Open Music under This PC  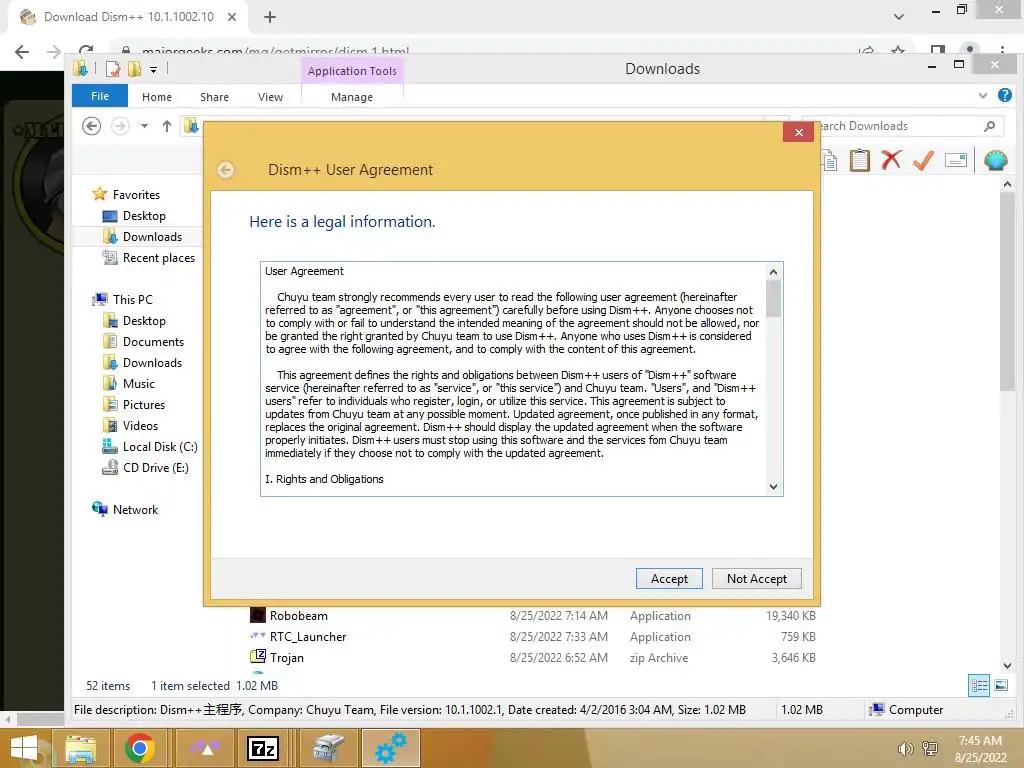tap(129, 383)
